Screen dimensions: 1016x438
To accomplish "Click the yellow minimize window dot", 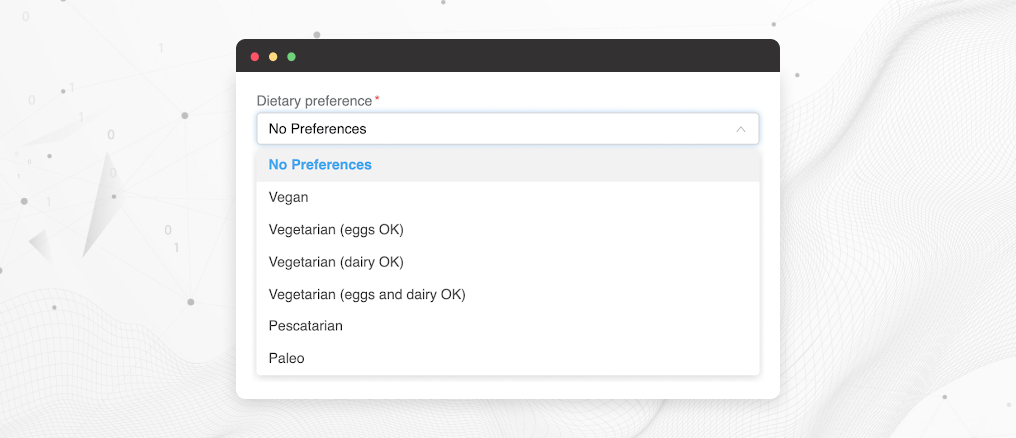I will pyautogui.click(x=273, y=56).
